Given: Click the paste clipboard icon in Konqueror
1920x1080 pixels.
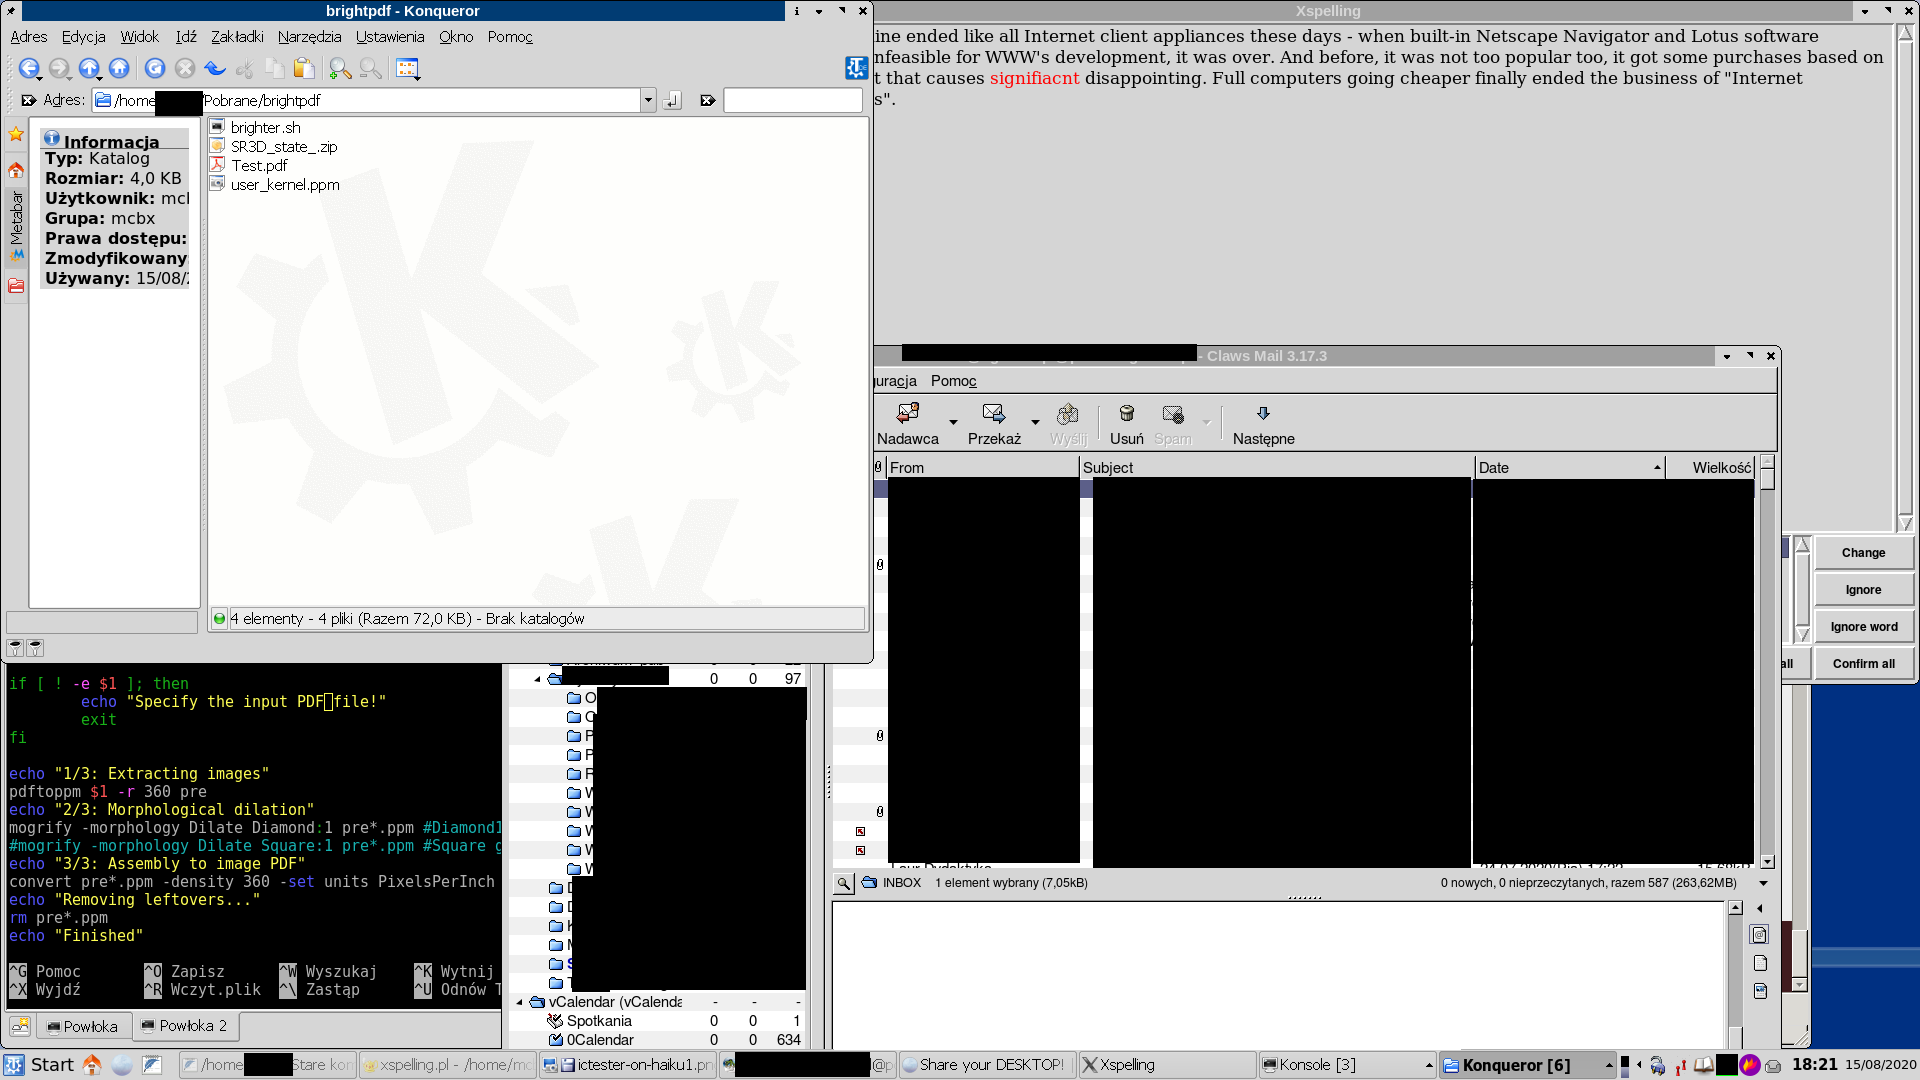Looking at the screenshot, I should point(304,68).
